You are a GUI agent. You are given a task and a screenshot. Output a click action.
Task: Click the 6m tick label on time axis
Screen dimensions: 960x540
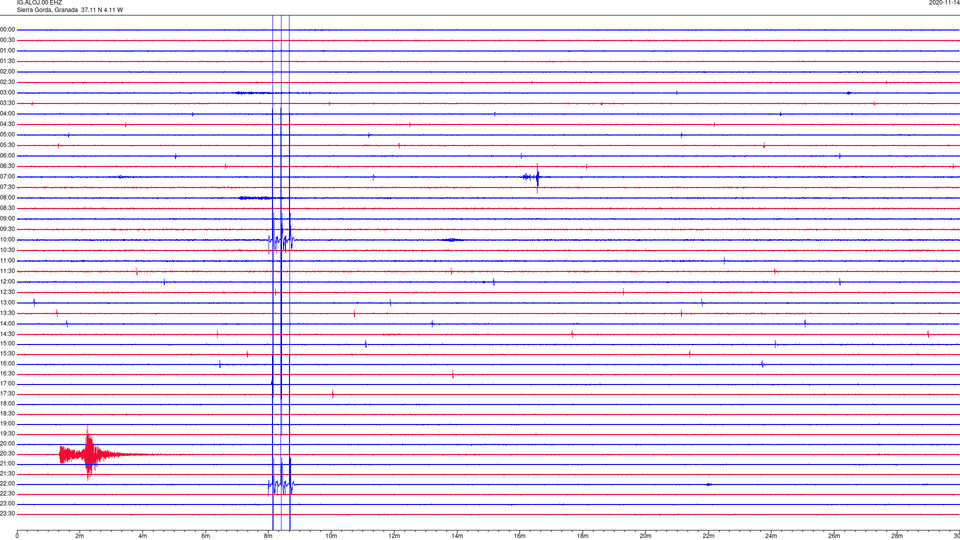click(206, 536)
